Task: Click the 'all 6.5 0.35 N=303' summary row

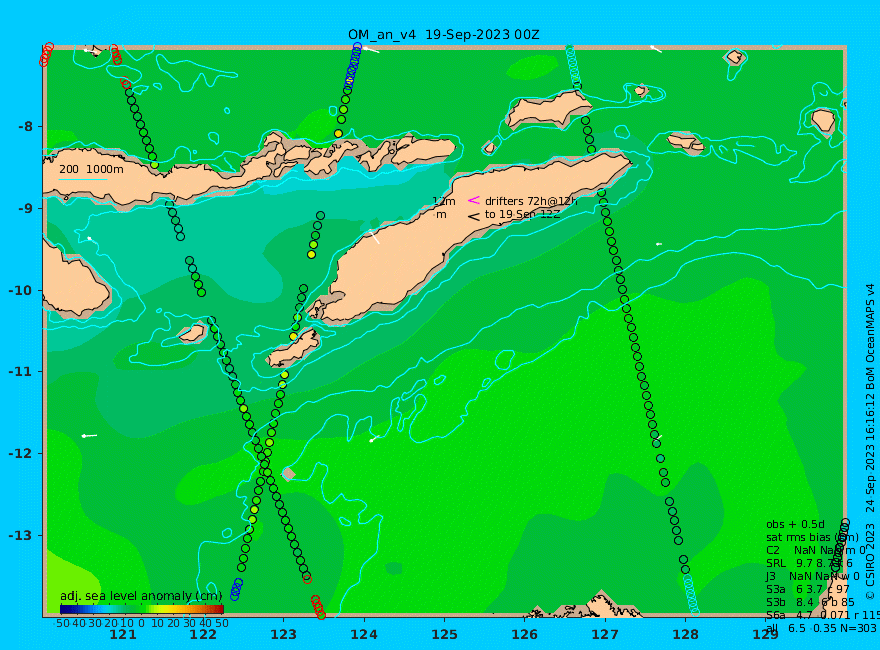Action: click(x=821, y=628)
